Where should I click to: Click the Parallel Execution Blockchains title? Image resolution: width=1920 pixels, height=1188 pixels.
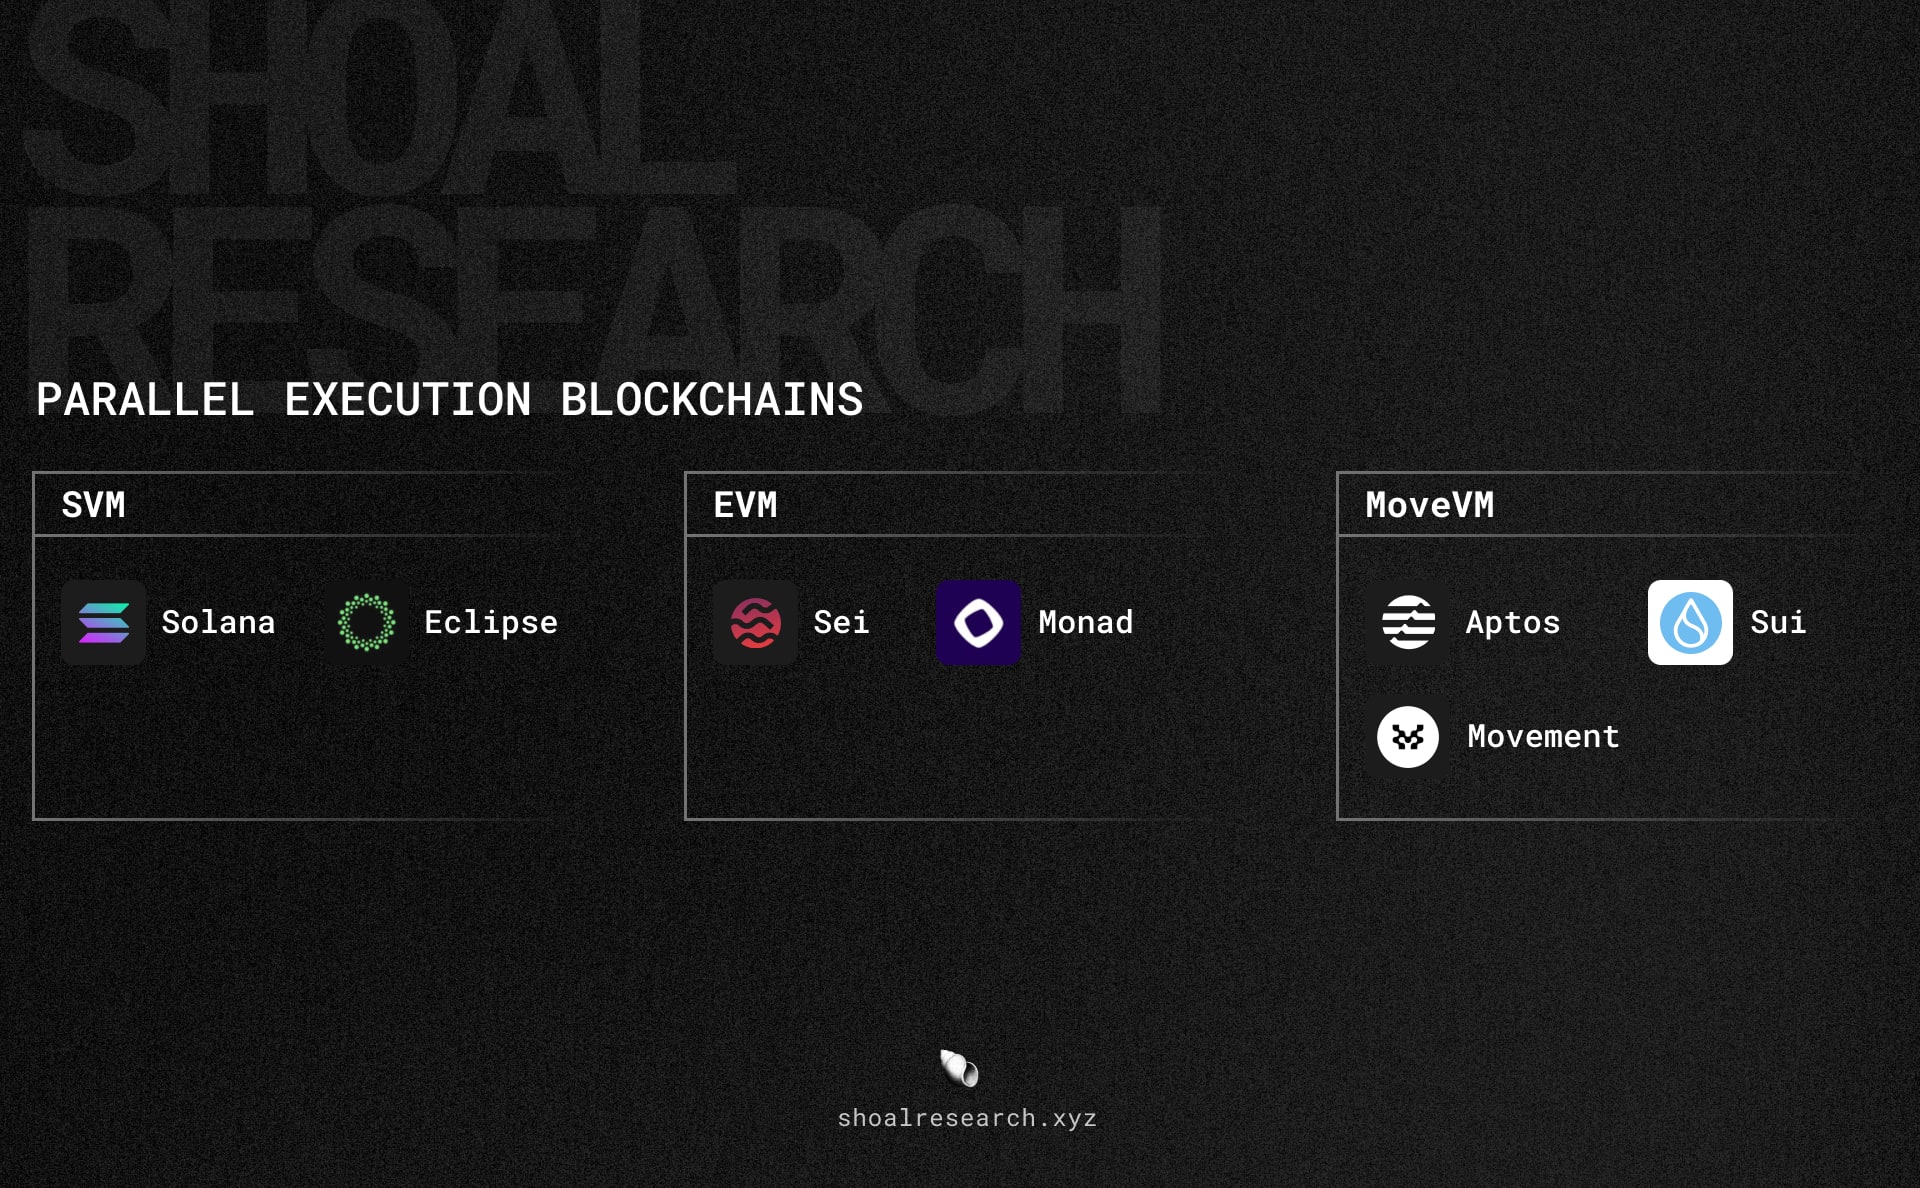click(449, 400)
